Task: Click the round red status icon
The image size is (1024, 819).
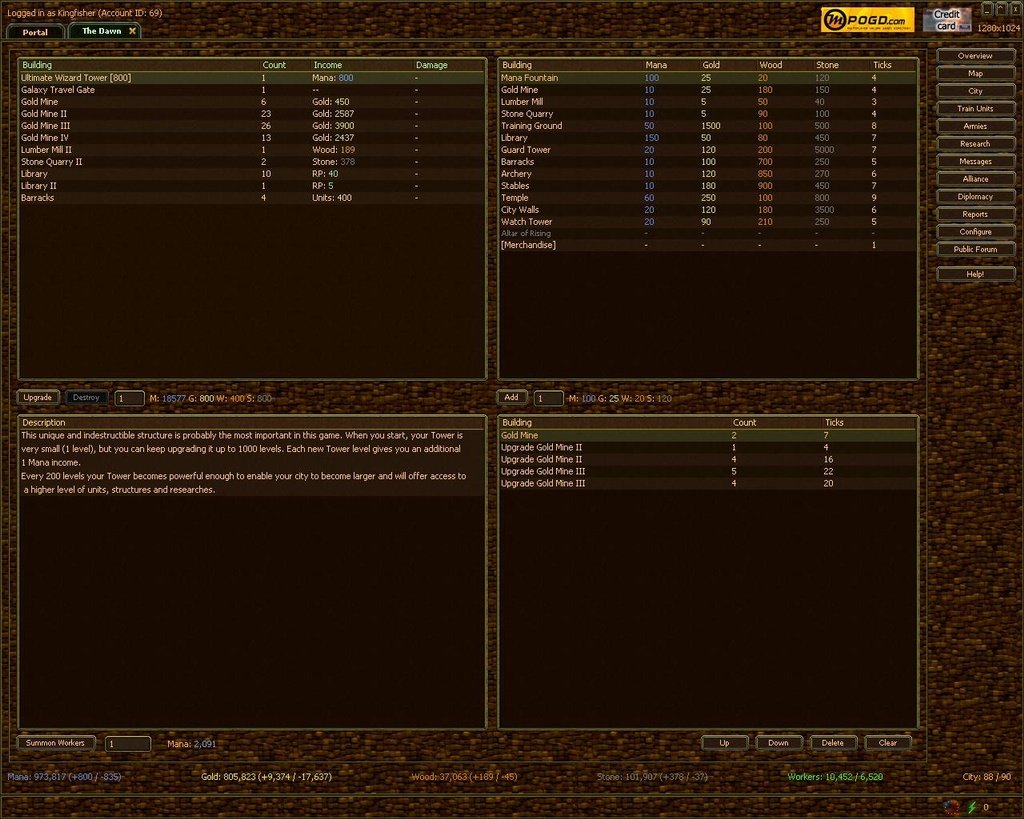Action: 951,807
